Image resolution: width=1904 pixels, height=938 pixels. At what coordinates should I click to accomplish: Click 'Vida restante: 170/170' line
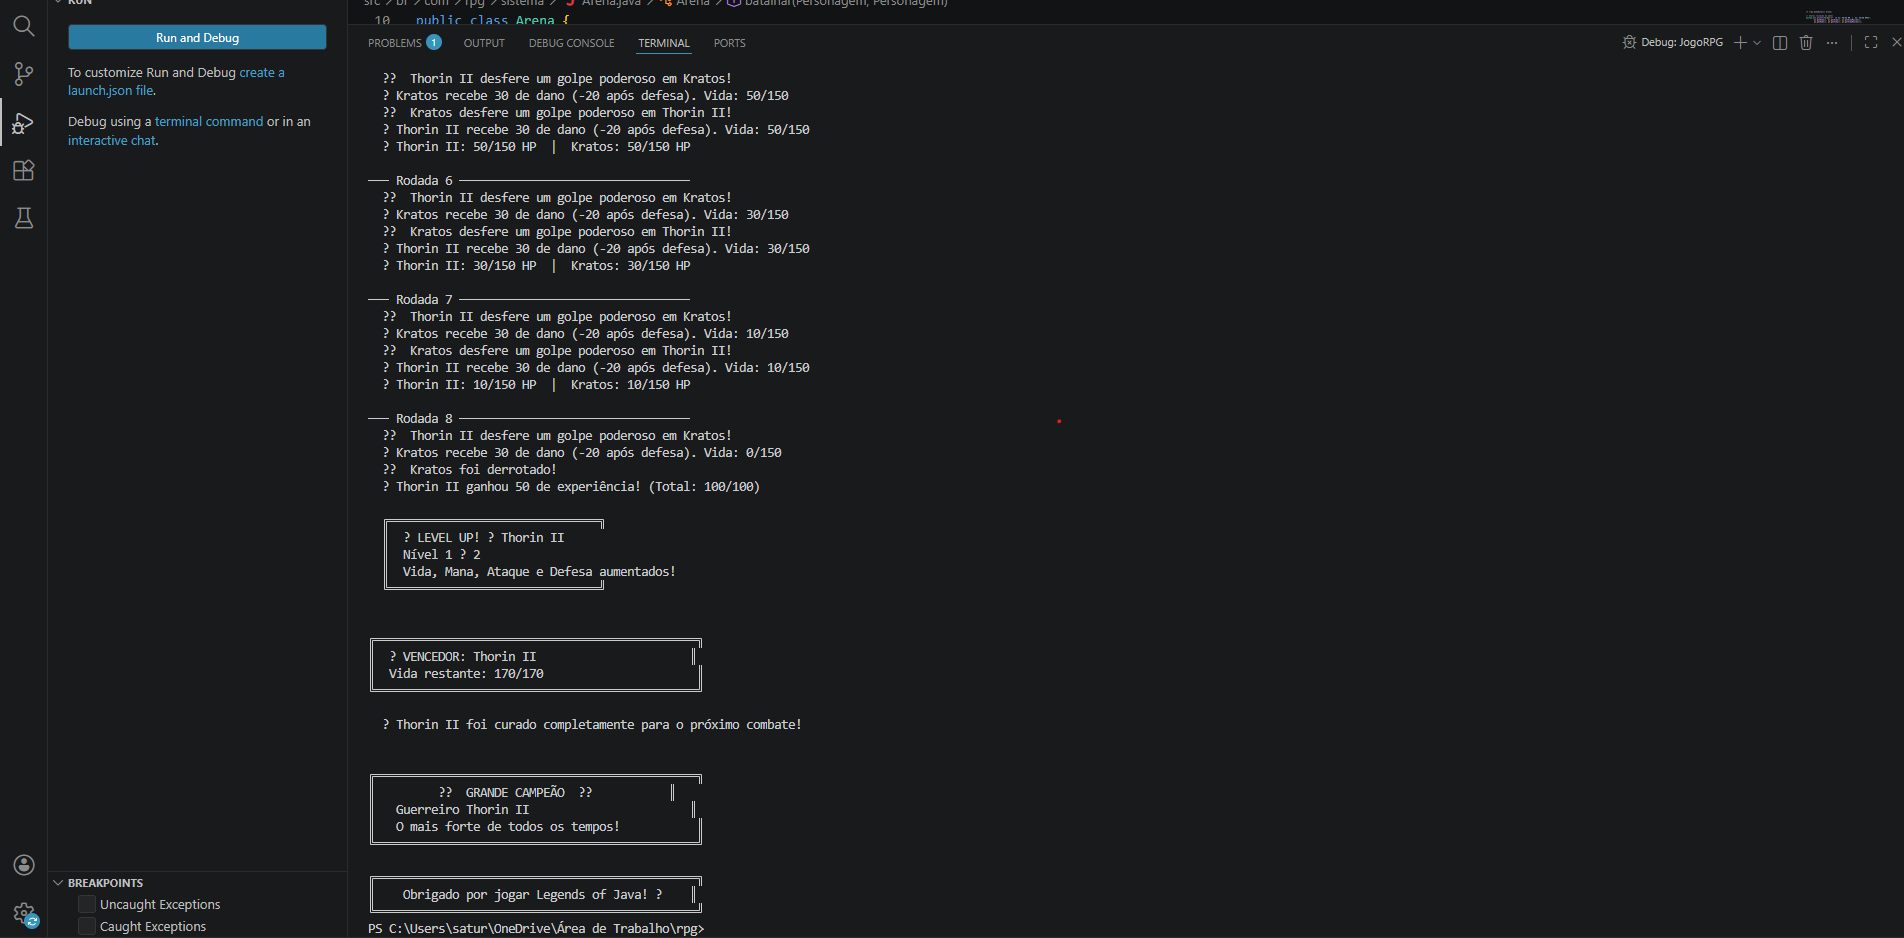pos(466,673)
